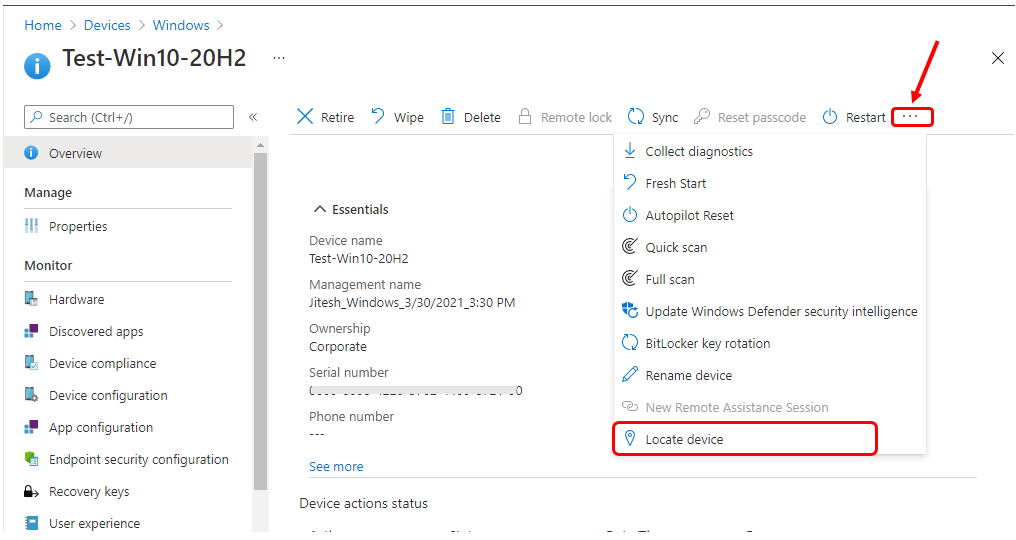Click the Retire button label
This screenshot has height=540, width=1016.
pyautogui.click(x=338, y=117)
